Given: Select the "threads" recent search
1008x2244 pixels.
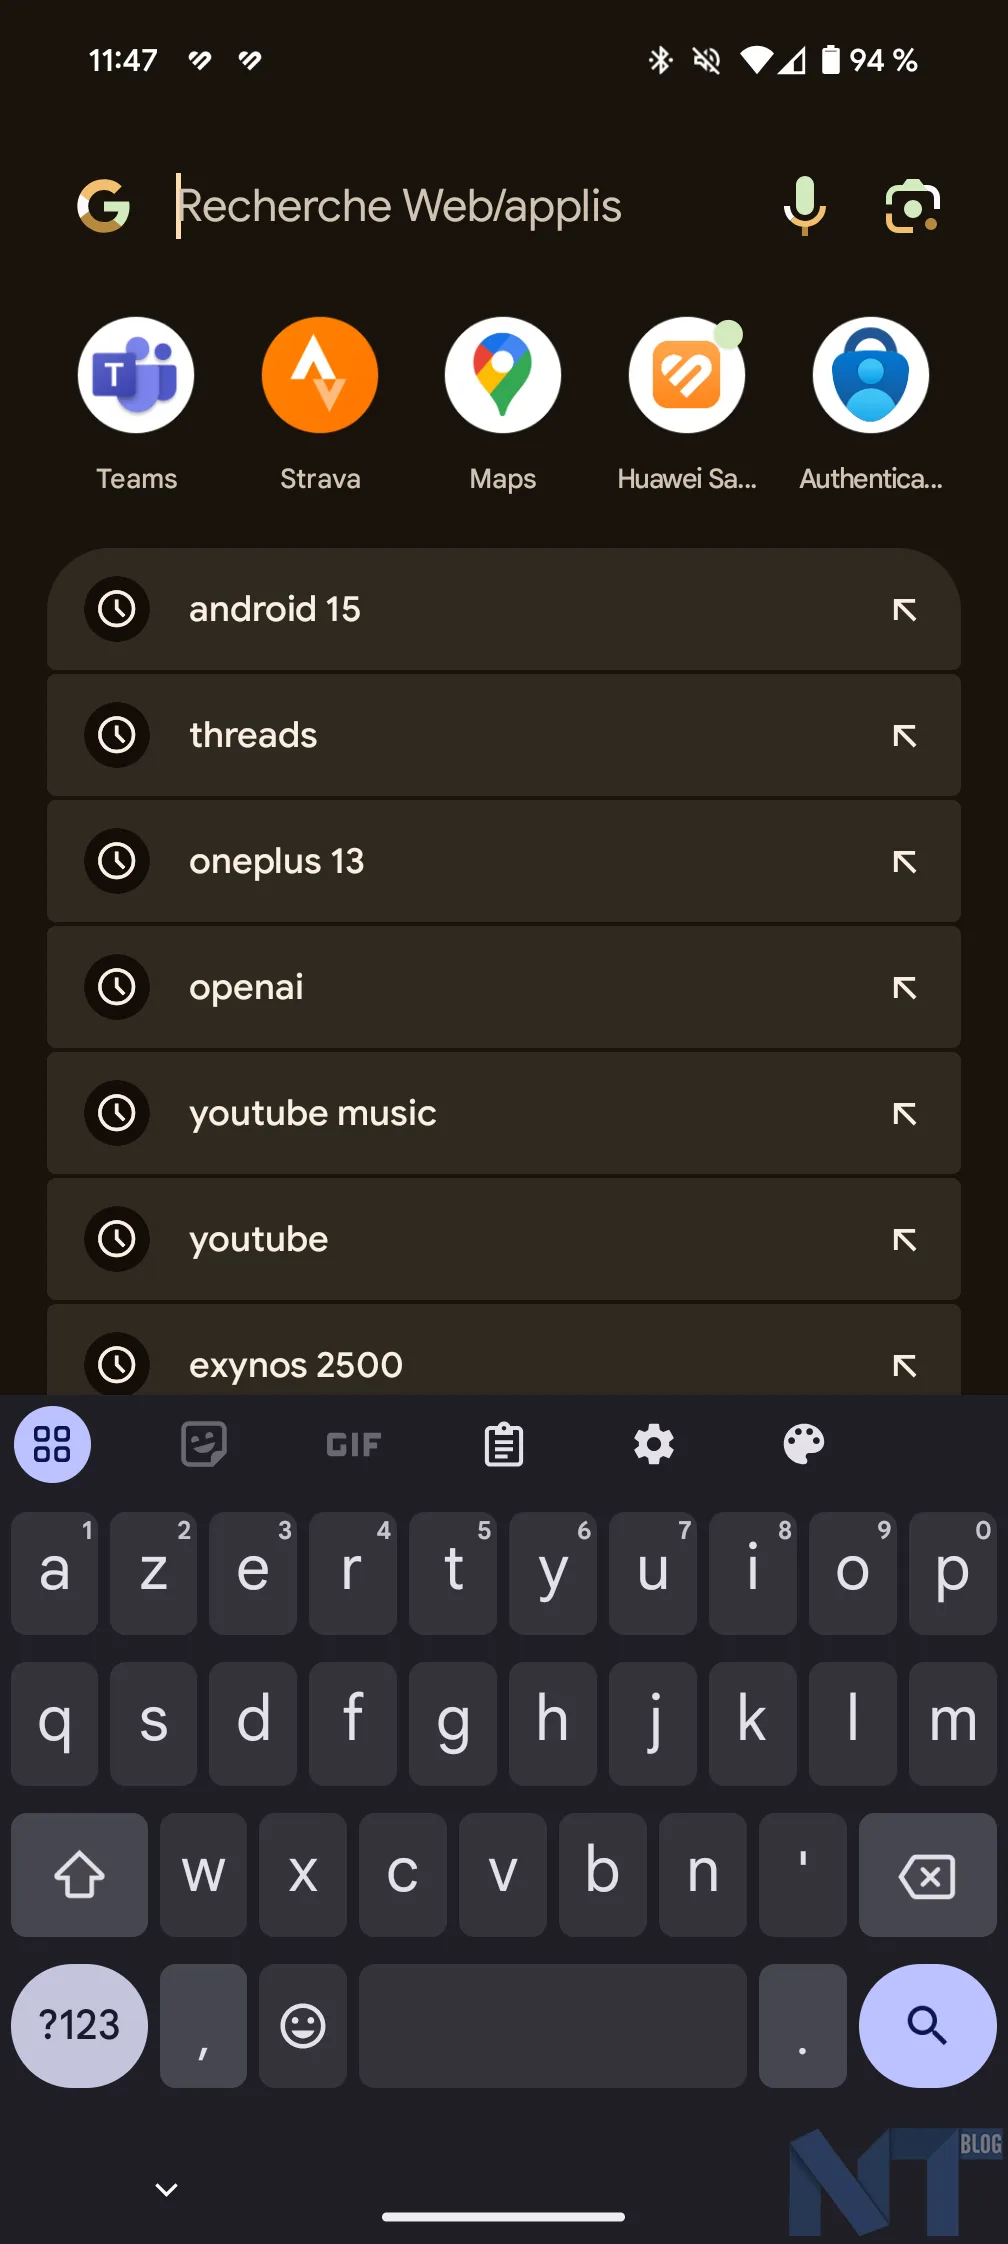Looking at the screenshot, I should click(504, 735).
